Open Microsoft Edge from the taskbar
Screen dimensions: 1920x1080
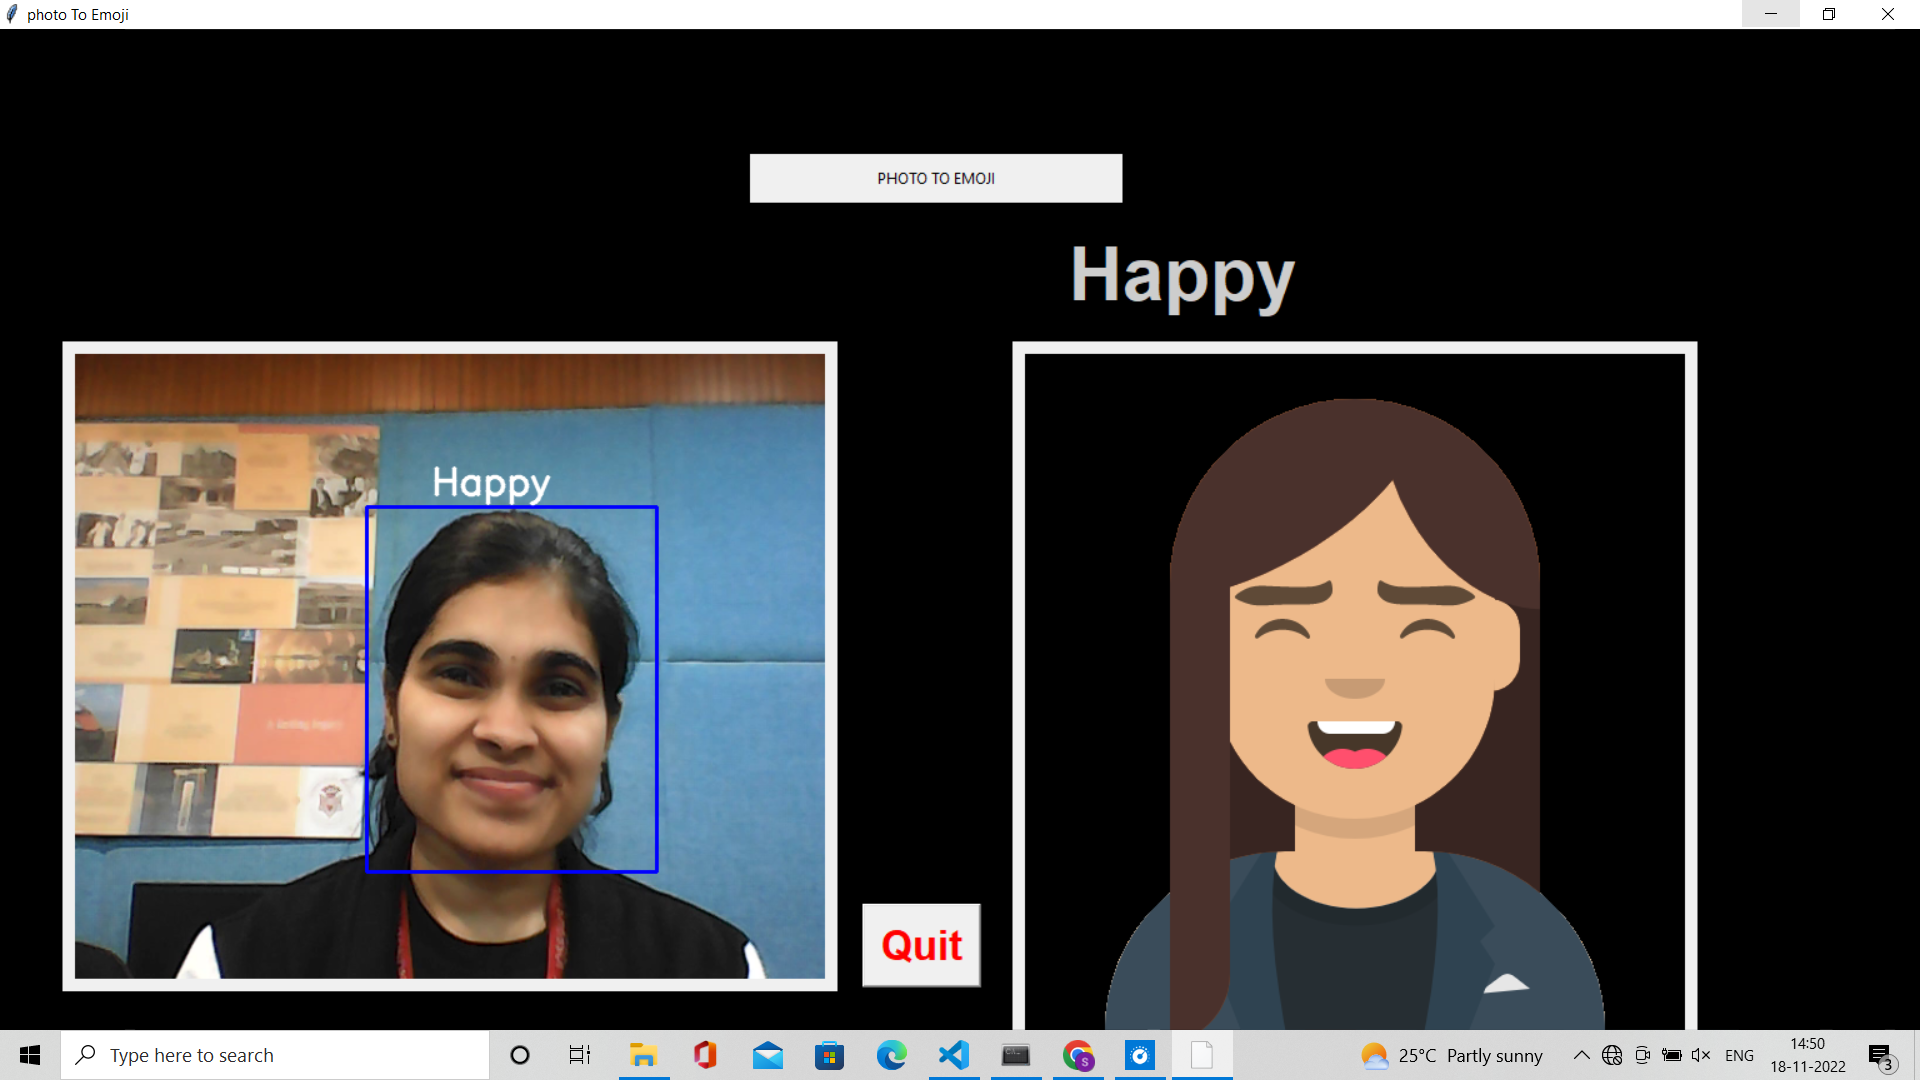pos(891,1054)
